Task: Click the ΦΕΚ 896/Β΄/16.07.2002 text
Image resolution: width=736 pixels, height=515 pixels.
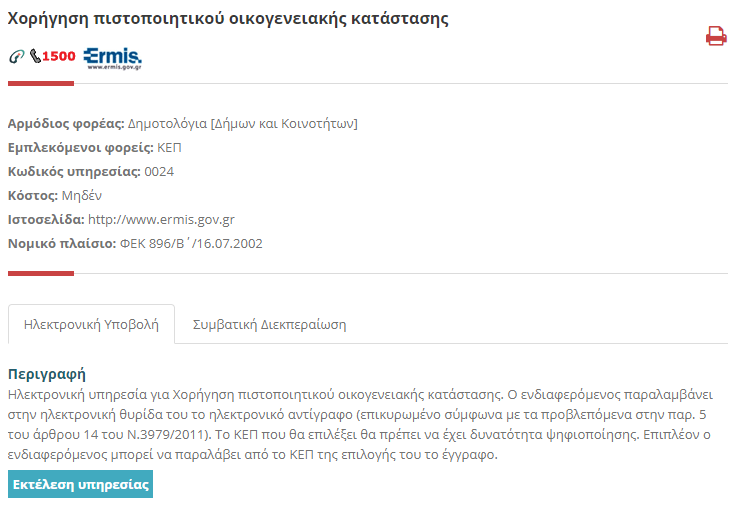Action: pos(191,243)
